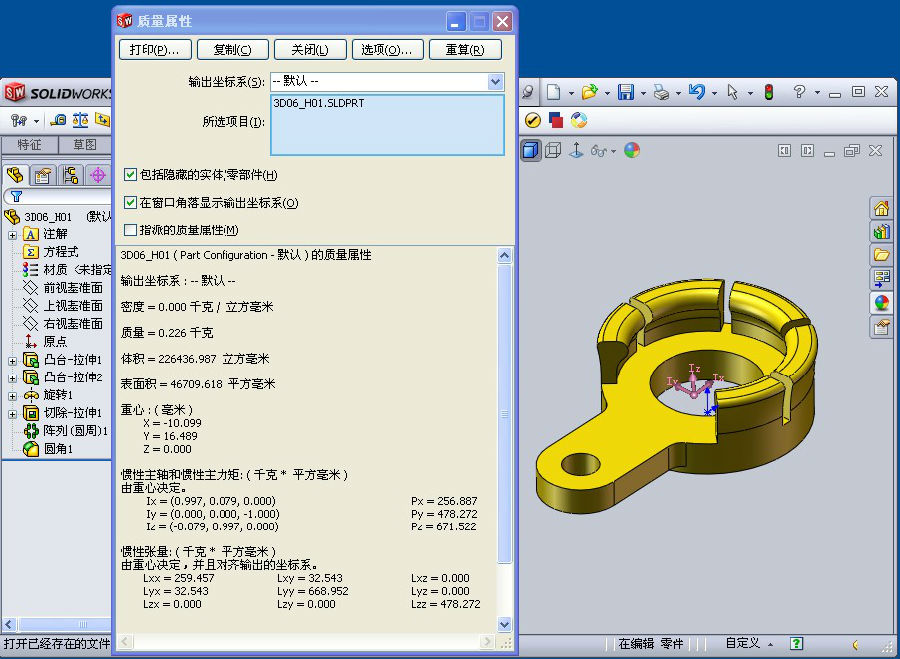Open the SolidWorks Resources home icon
The image size is (900, 659).
point(881,208)
